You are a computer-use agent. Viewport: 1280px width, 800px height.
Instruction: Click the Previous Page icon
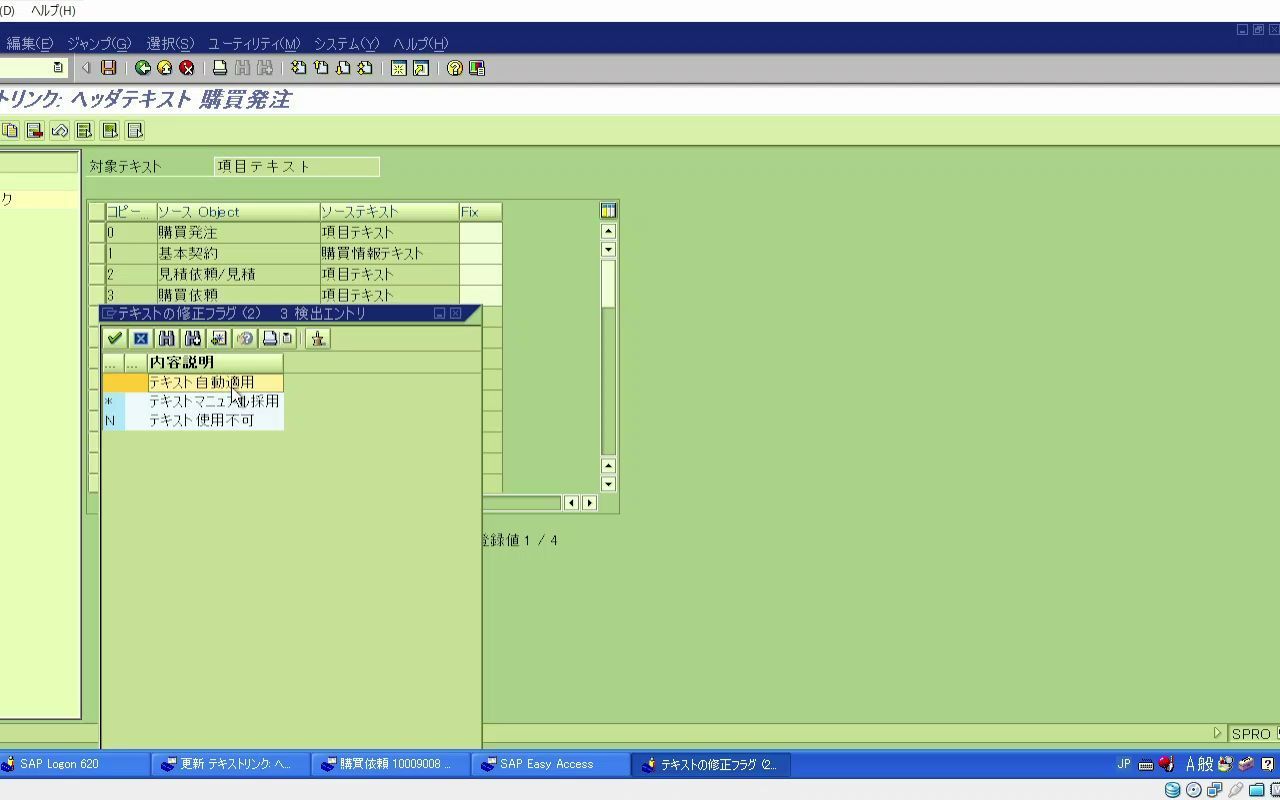click(321, 68)
